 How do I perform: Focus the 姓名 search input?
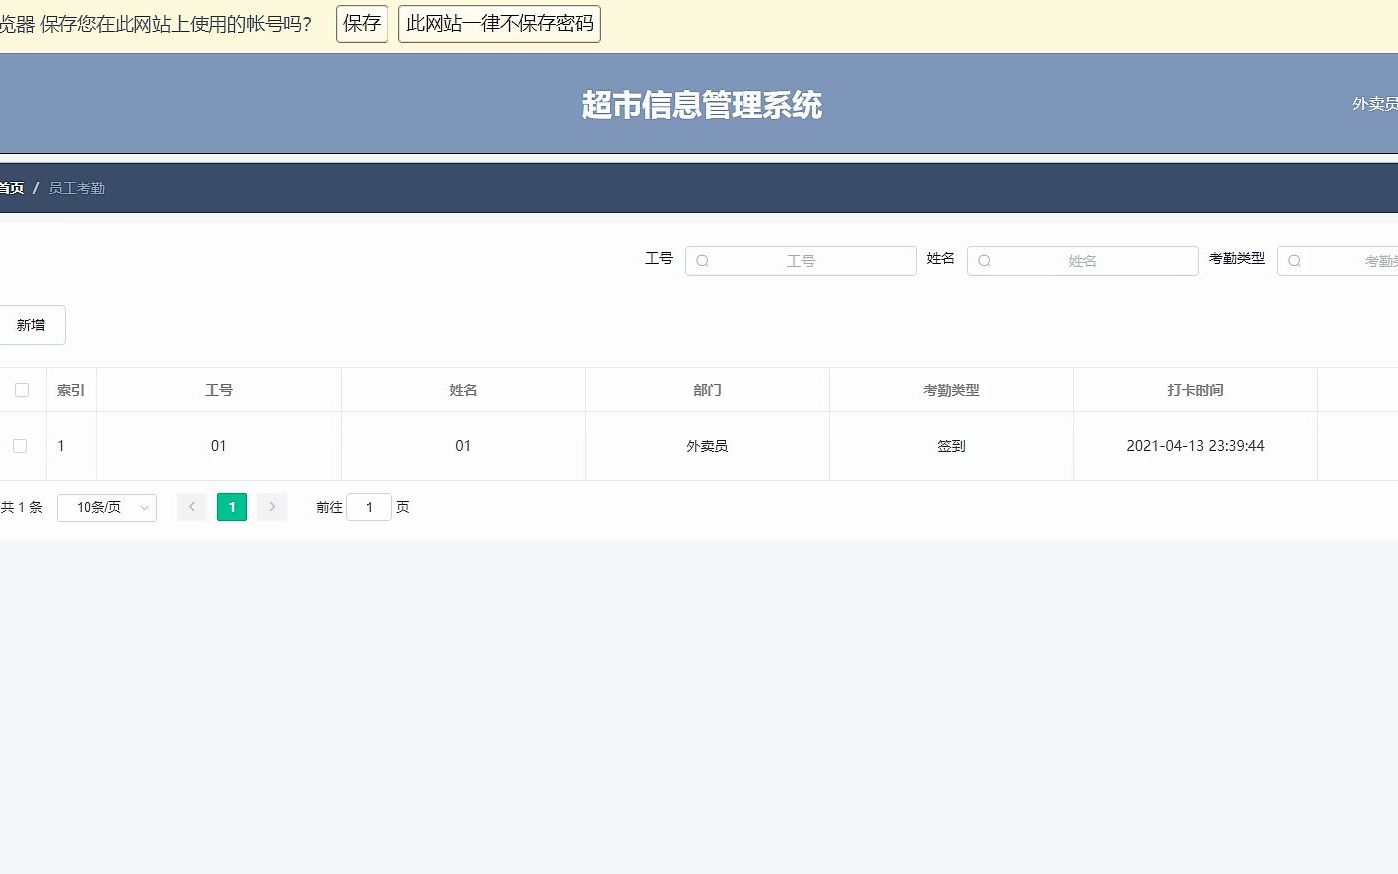[x=1083, y=261]
